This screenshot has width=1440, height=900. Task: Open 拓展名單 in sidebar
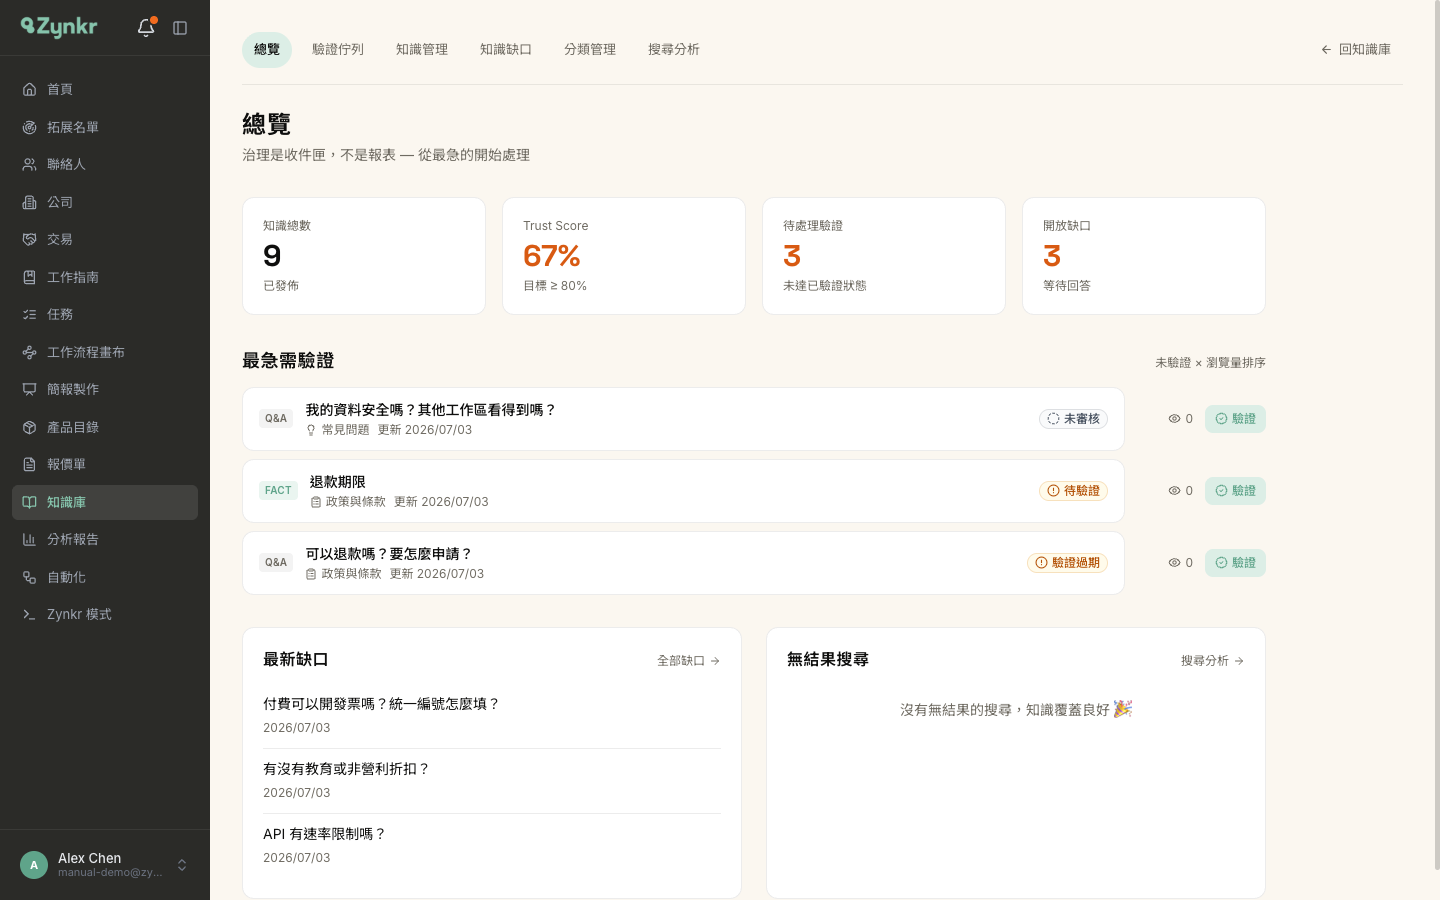105,127
